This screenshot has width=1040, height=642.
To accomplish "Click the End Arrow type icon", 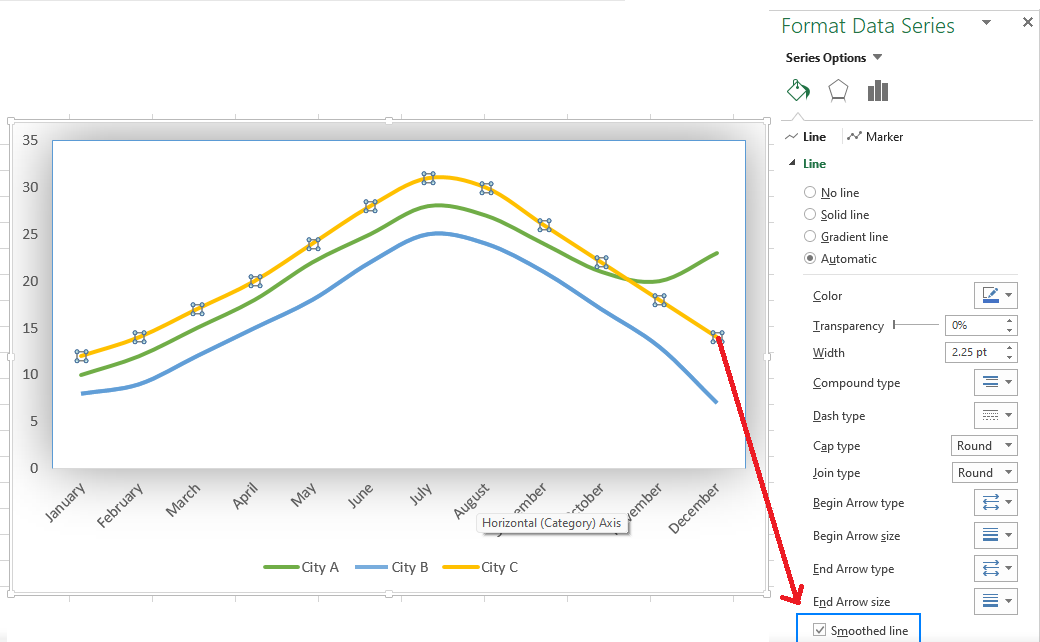I will (995, 568).
